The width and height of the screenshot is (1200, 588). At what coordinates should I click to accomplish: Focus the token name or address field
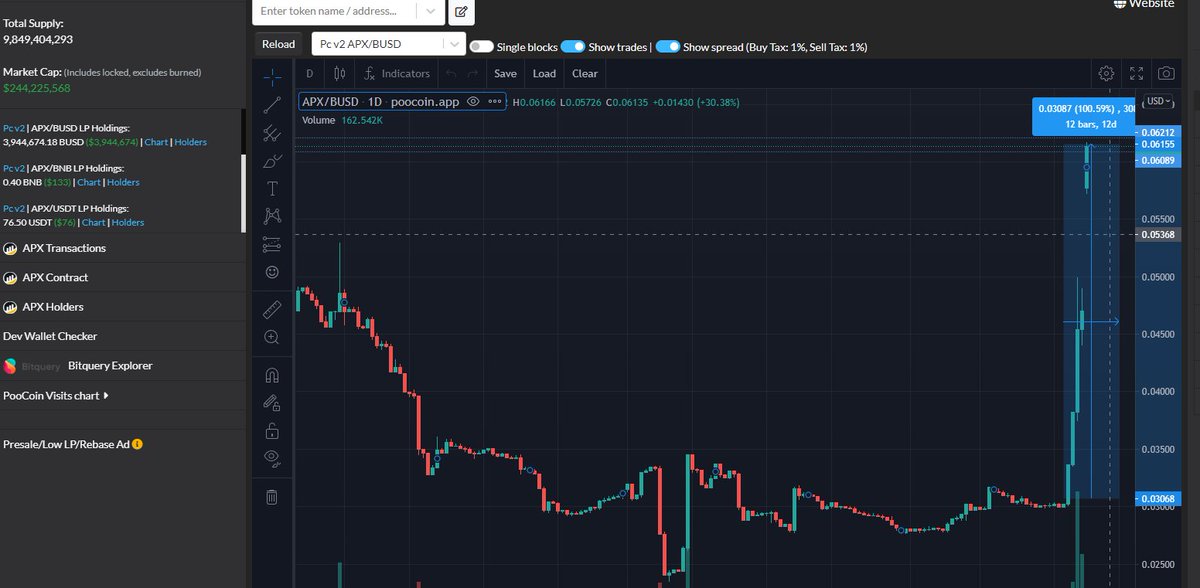(335, 12)
